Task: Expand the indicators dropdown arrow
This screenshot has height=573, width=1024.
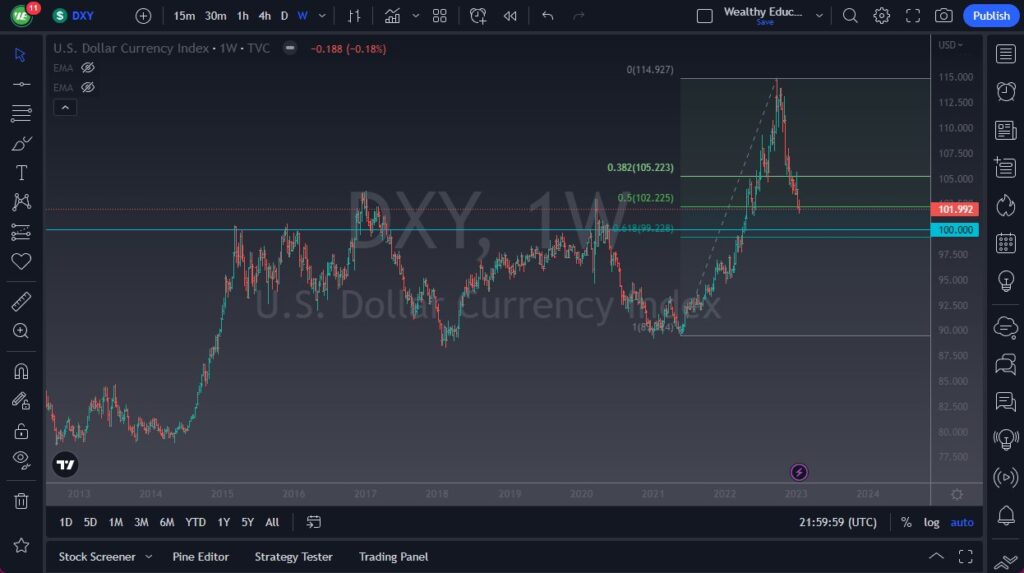Action: point(415,16)
